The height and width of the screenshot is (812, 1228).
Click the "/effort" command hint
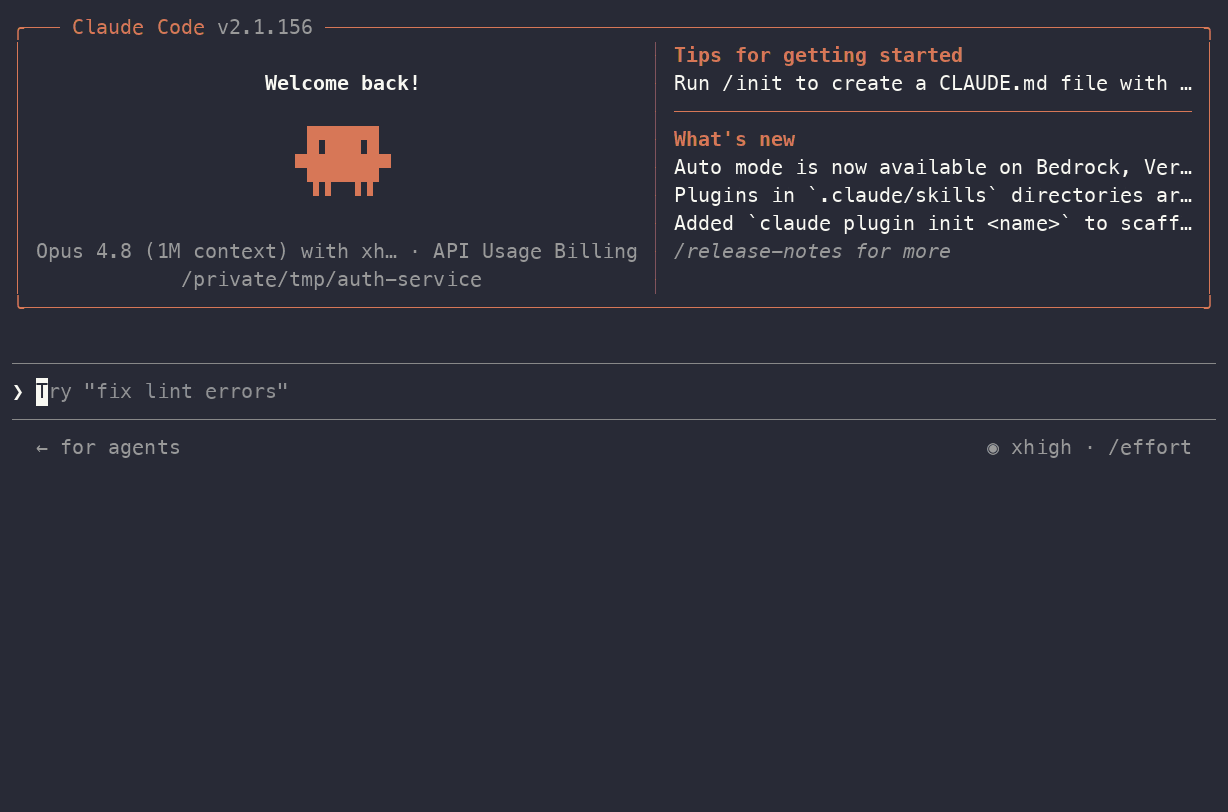(x=1150, y=447)
